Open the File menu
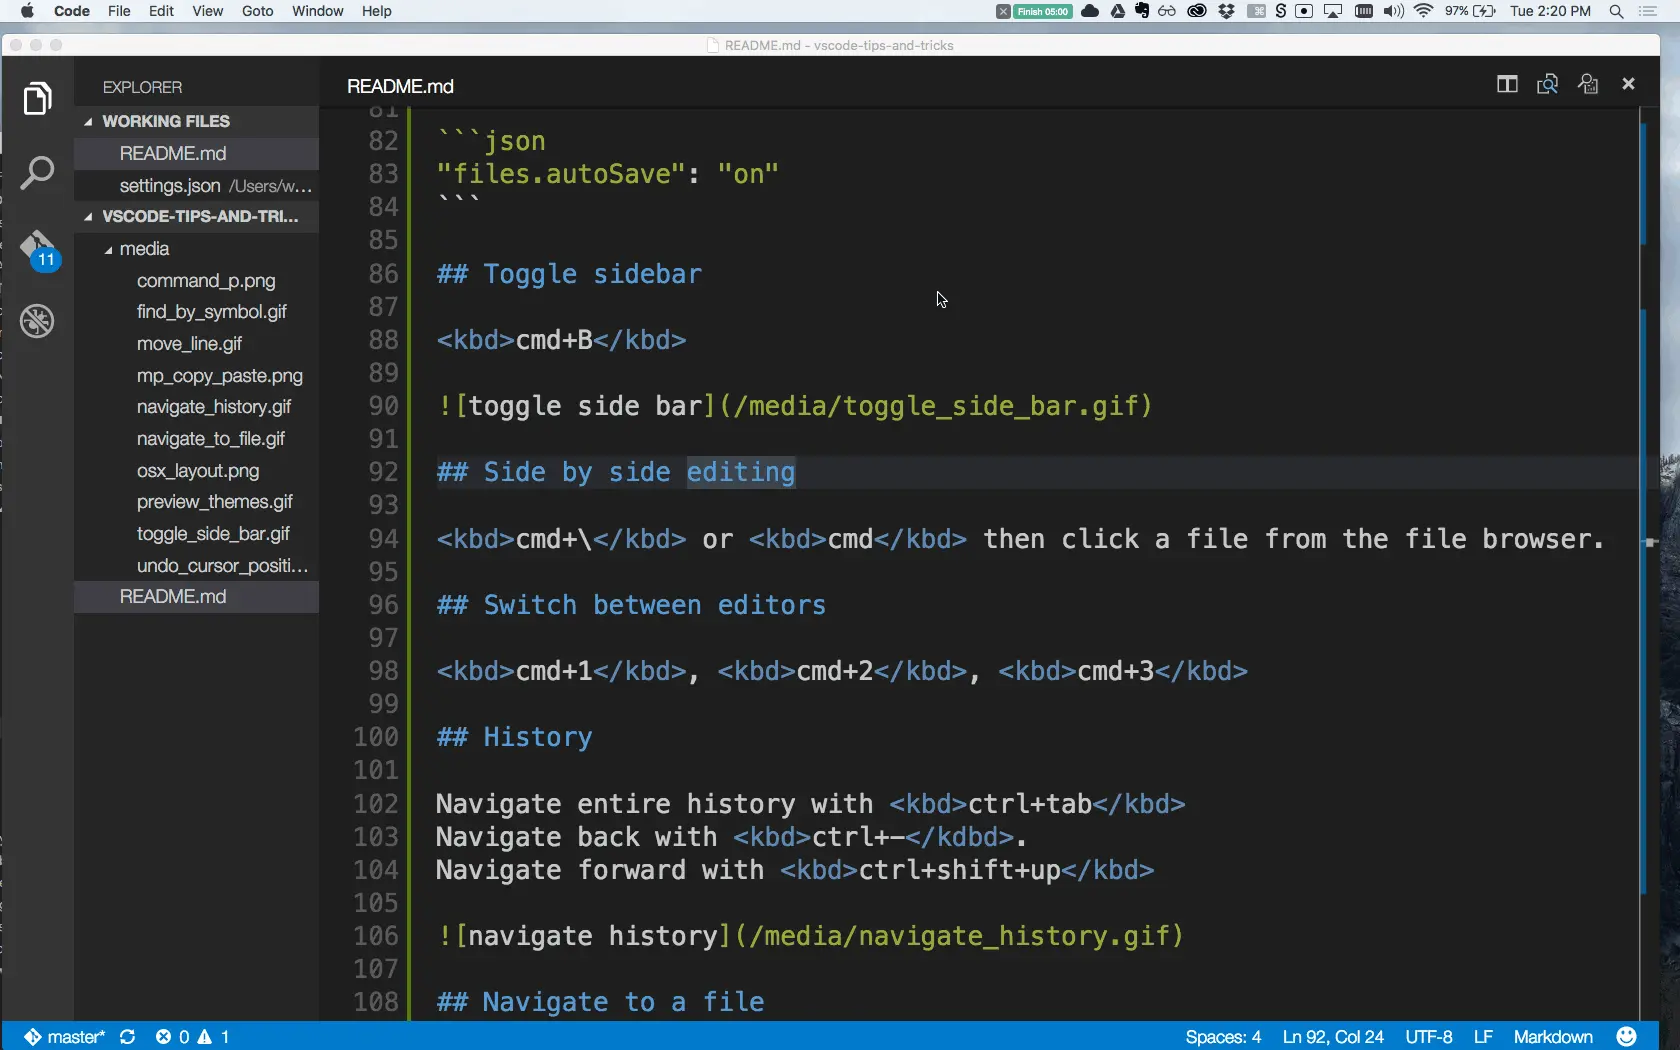Viewport: 1680px width, 1050px height. (x=119, y=11)
